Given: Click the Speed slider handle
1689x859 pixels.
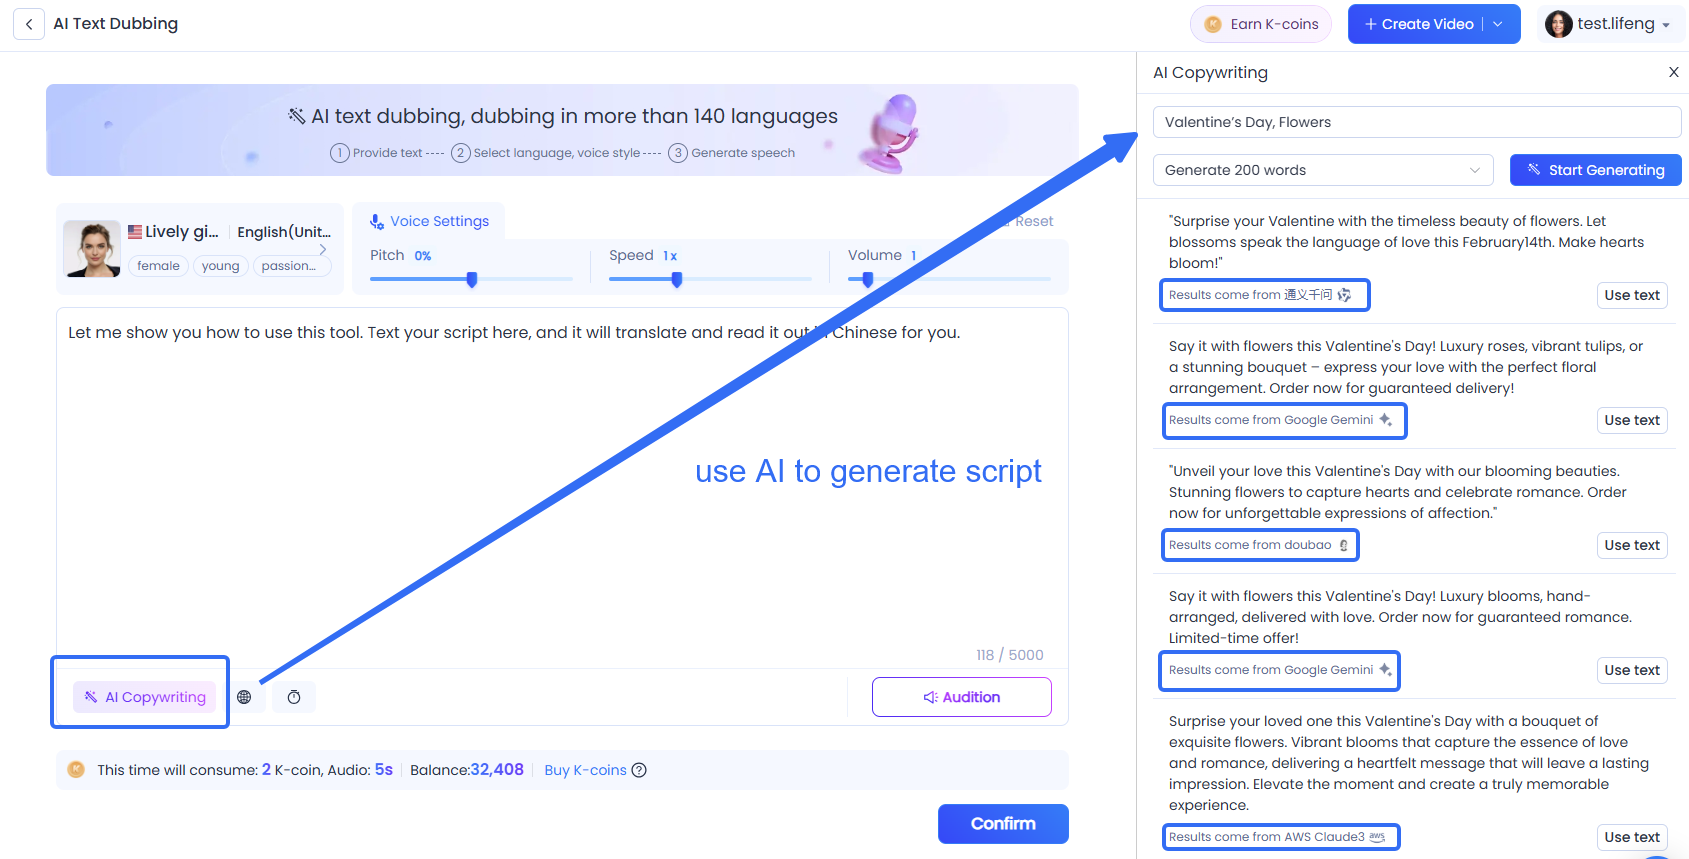Looking at the screenshot, I should [x=677, y=279].
